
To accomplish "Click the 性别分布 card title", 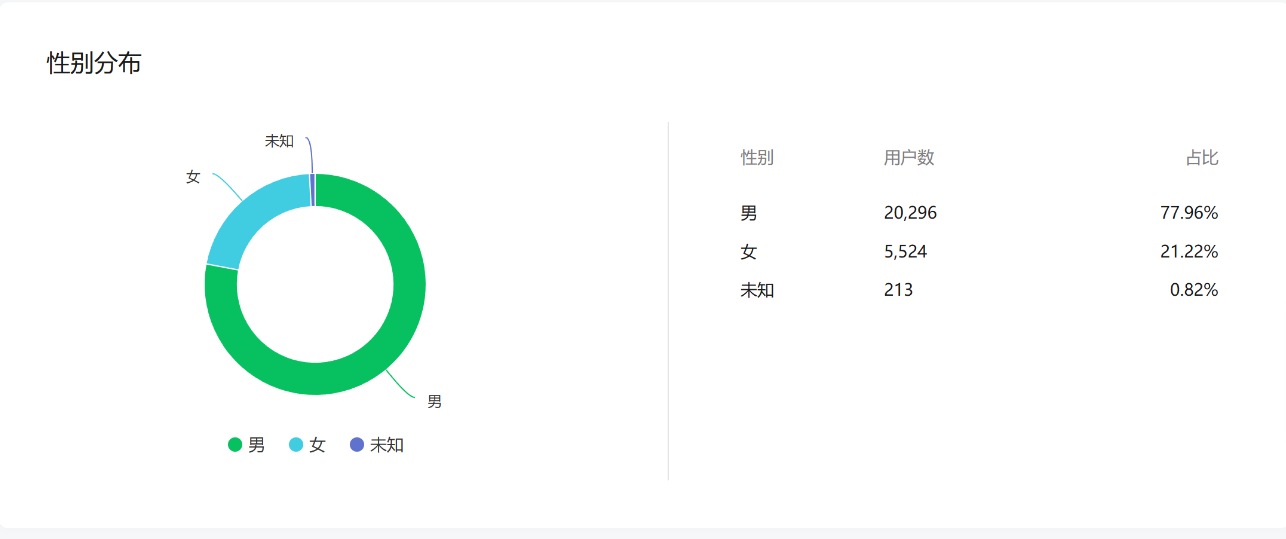I will 94,64.
